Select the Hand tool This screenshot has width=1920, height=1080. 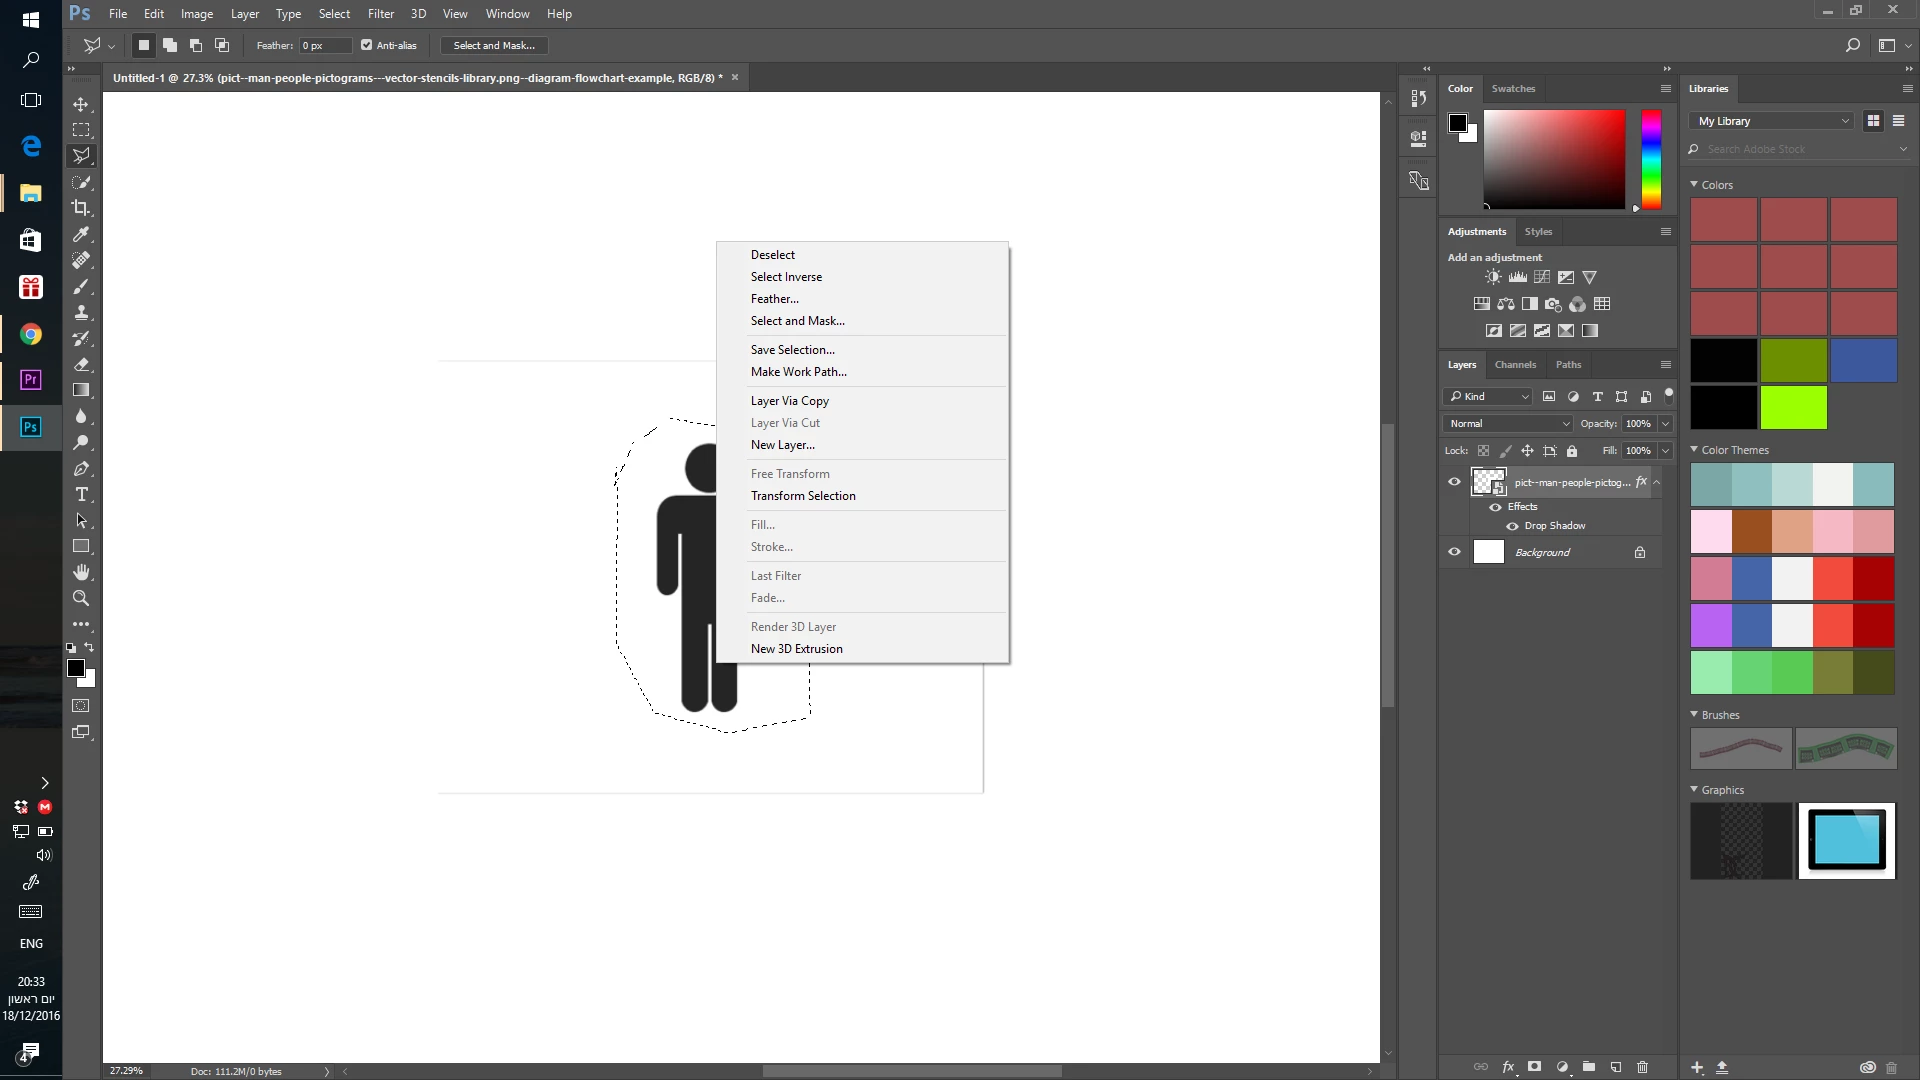click(x=81, y=572)
